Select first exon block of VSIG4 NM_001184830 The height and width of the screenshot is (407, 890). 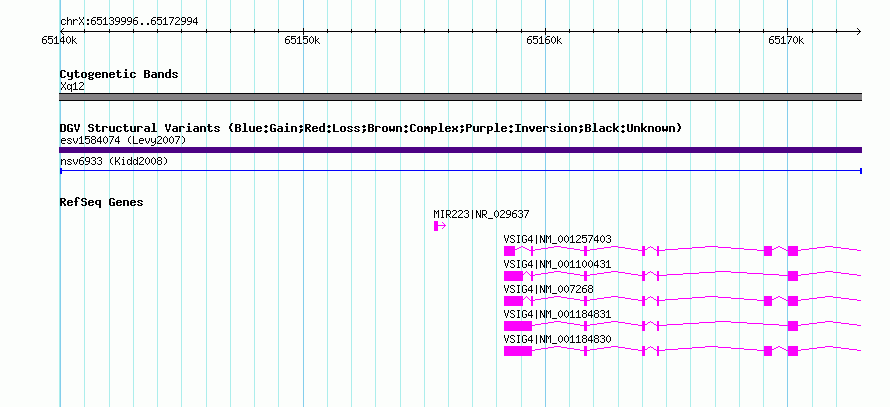point(518,351)
